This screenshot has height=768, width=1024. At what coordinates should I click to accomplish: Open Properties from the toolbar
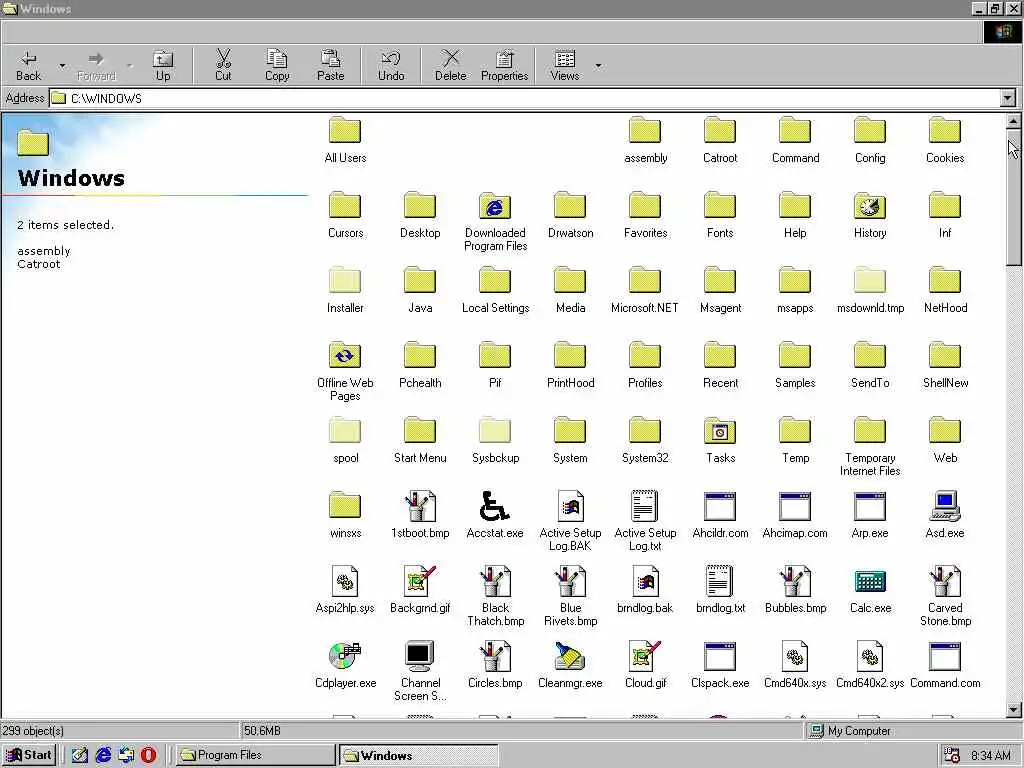(x=504, y=66)
